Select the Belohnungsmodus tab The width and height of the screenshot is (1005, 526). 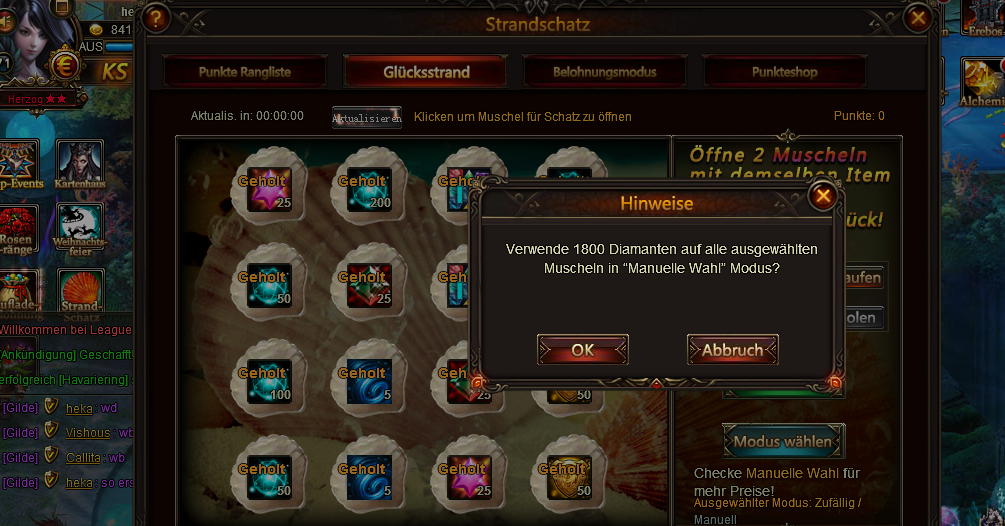[604, 72]
